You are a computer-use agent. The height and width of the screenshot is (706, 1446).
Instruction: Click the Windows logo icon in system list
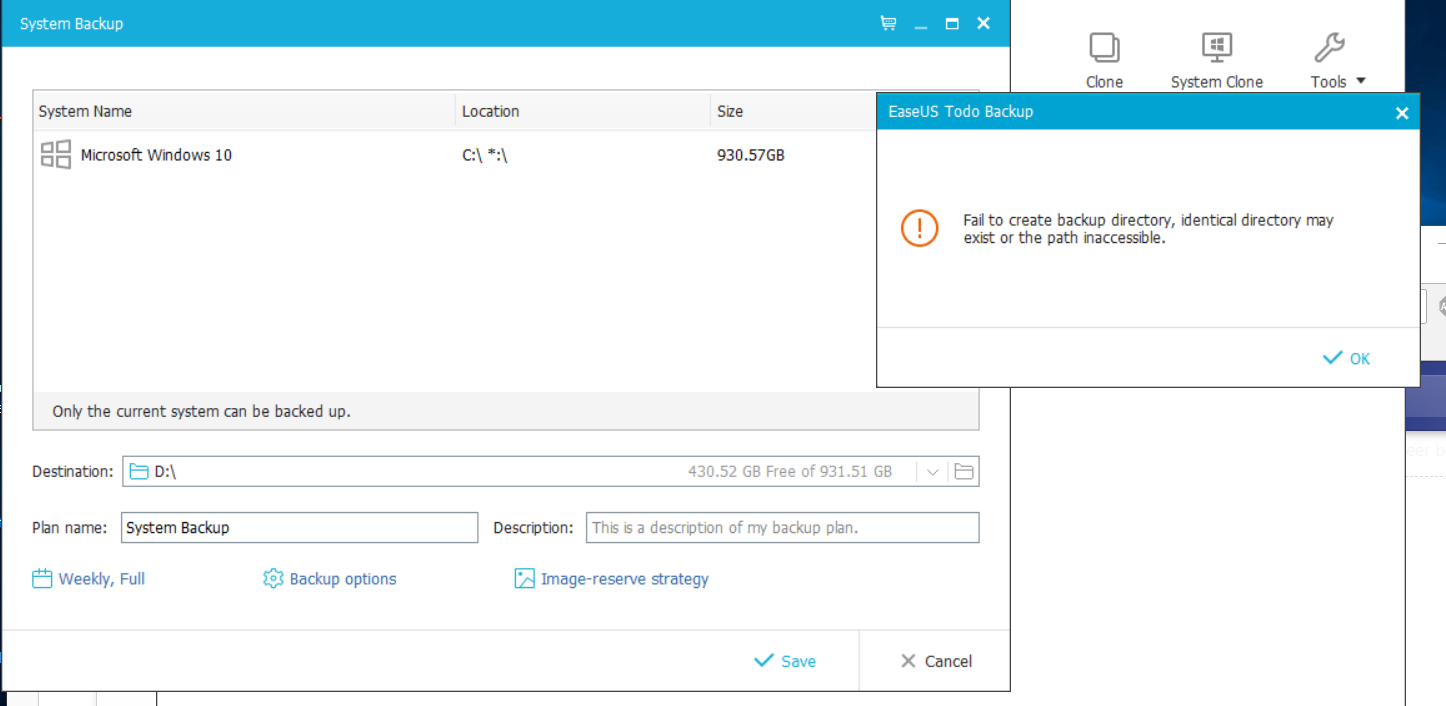[56, 155]
